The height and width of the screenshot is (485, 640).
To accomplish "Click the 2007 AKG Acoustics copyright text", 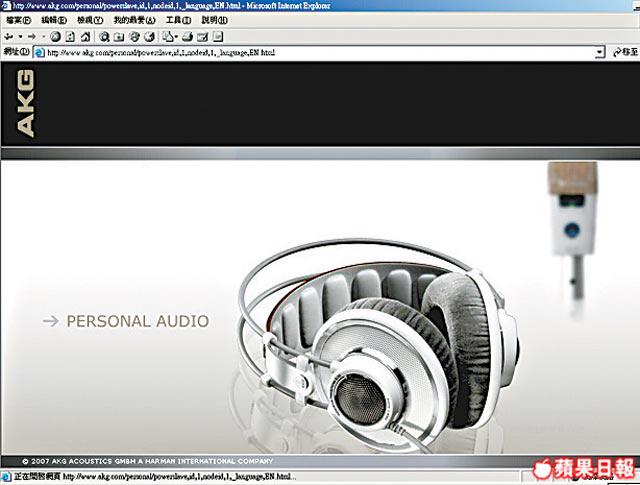I will [x=147, y=461].
